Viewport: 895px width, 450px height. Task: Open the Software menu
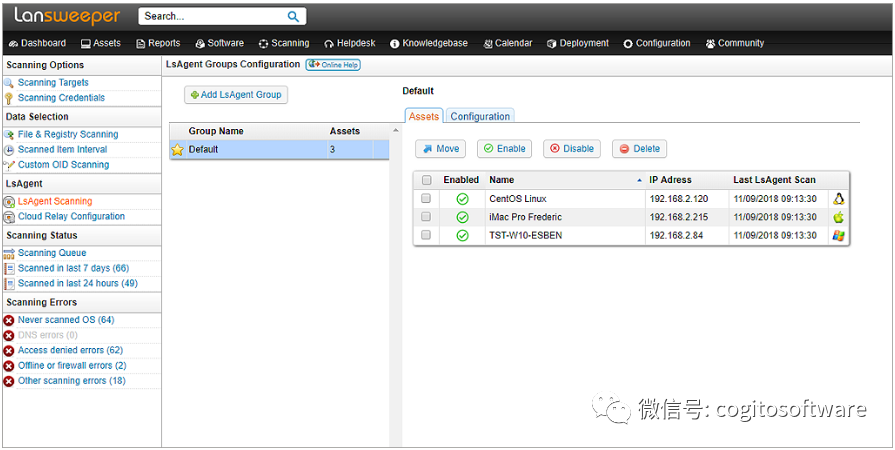point(219,43)
